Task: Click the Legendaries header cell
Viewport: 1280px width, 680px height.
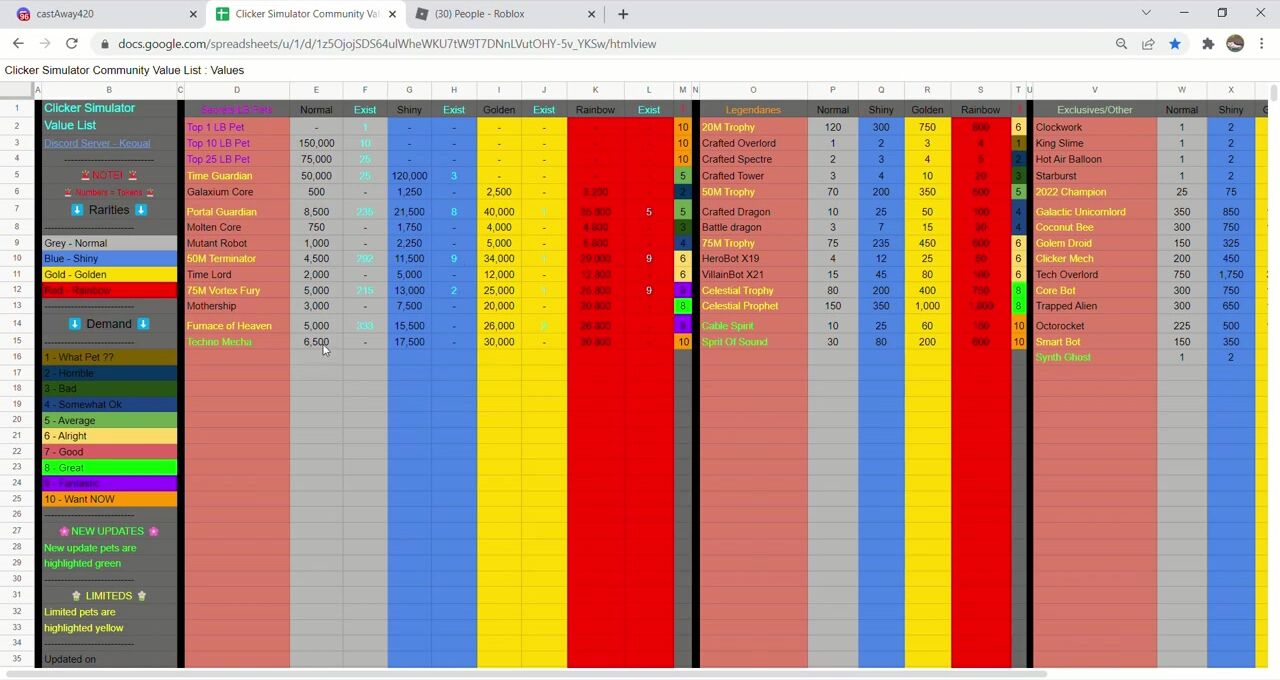Action: pos(753,110)
